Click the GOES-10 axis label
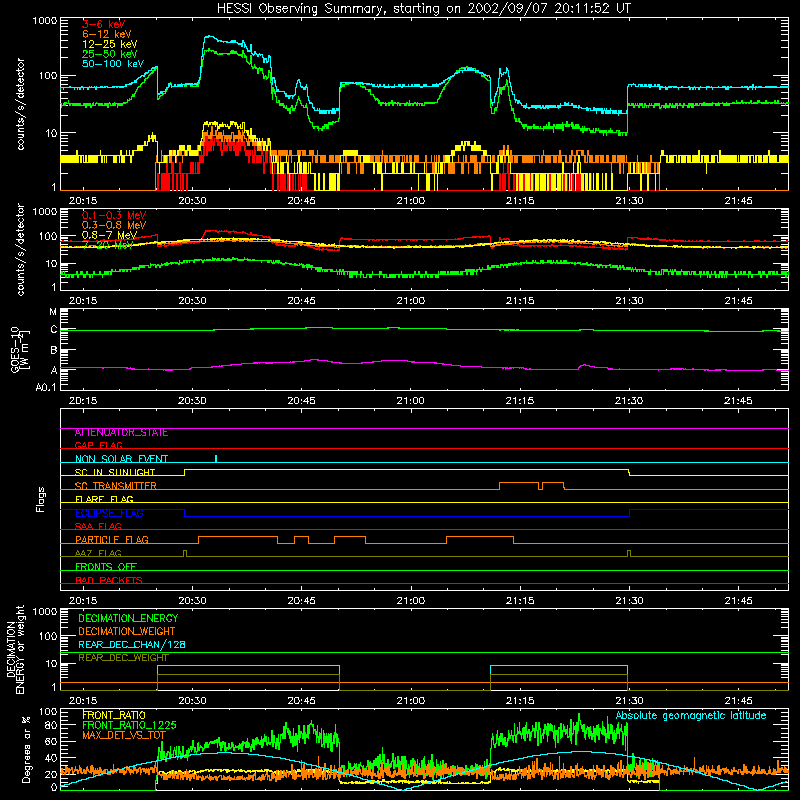Screen dimensions: 800x800 [x=20, y=349]
